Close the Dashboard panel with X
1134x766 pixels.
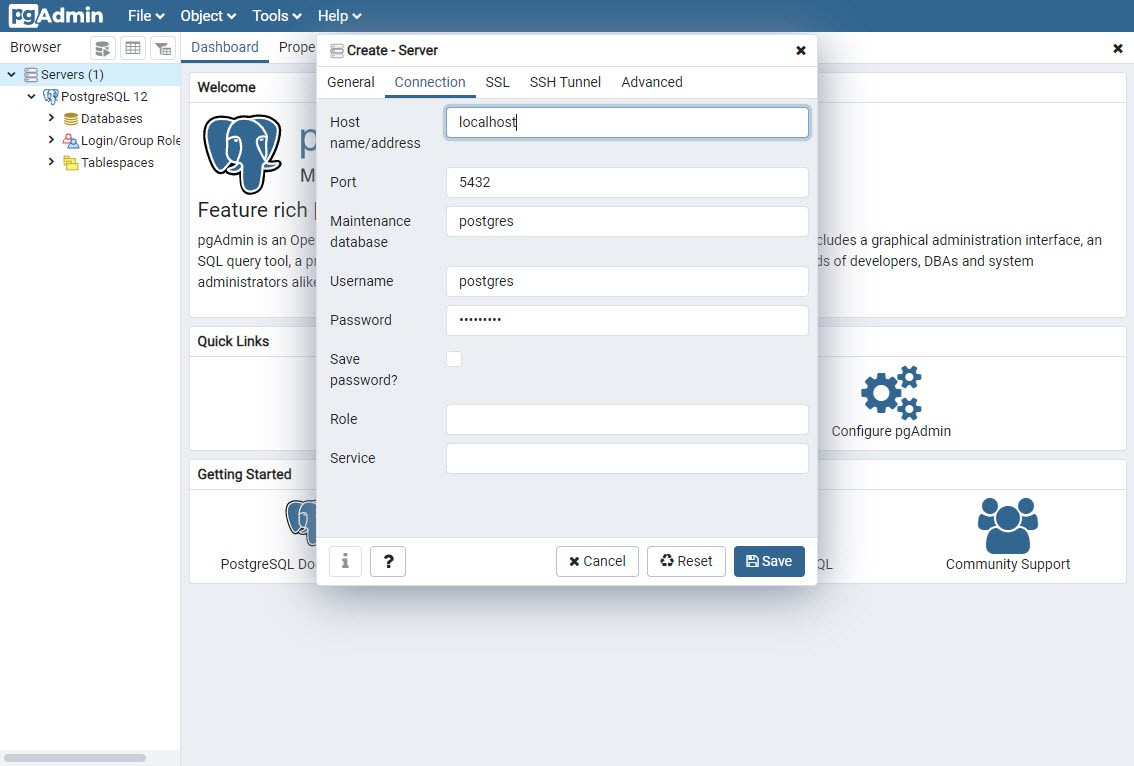click(x=1117, y=48)
